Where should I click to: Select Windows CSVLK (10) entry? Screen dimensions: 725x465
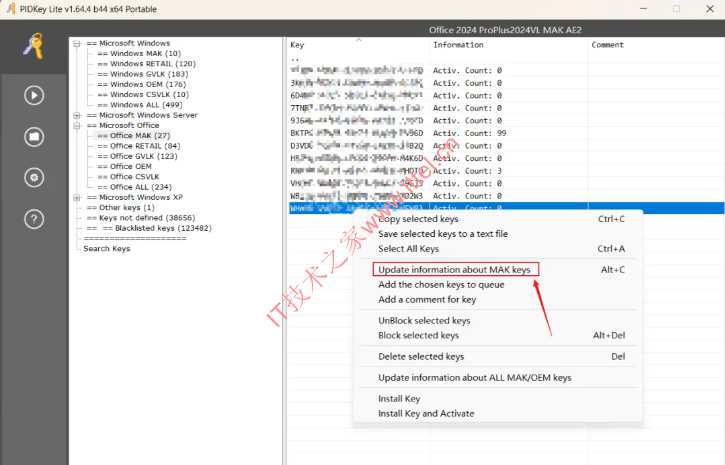143,94
